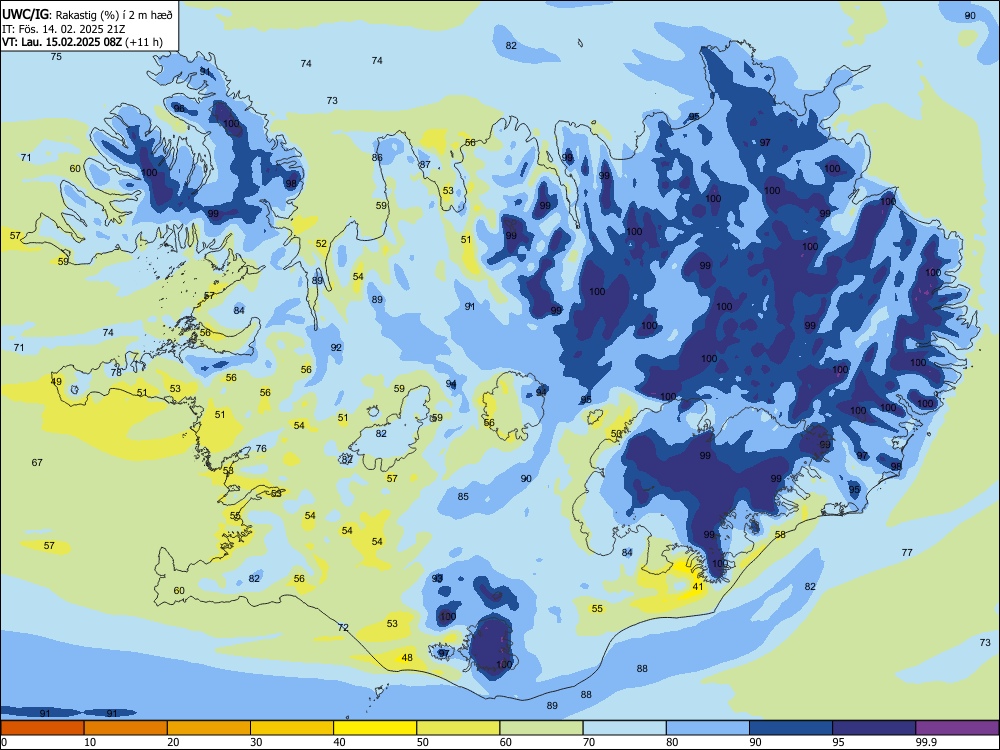Click the humidity value '41' in the yellow area
1000x750 pixels.
698,587
